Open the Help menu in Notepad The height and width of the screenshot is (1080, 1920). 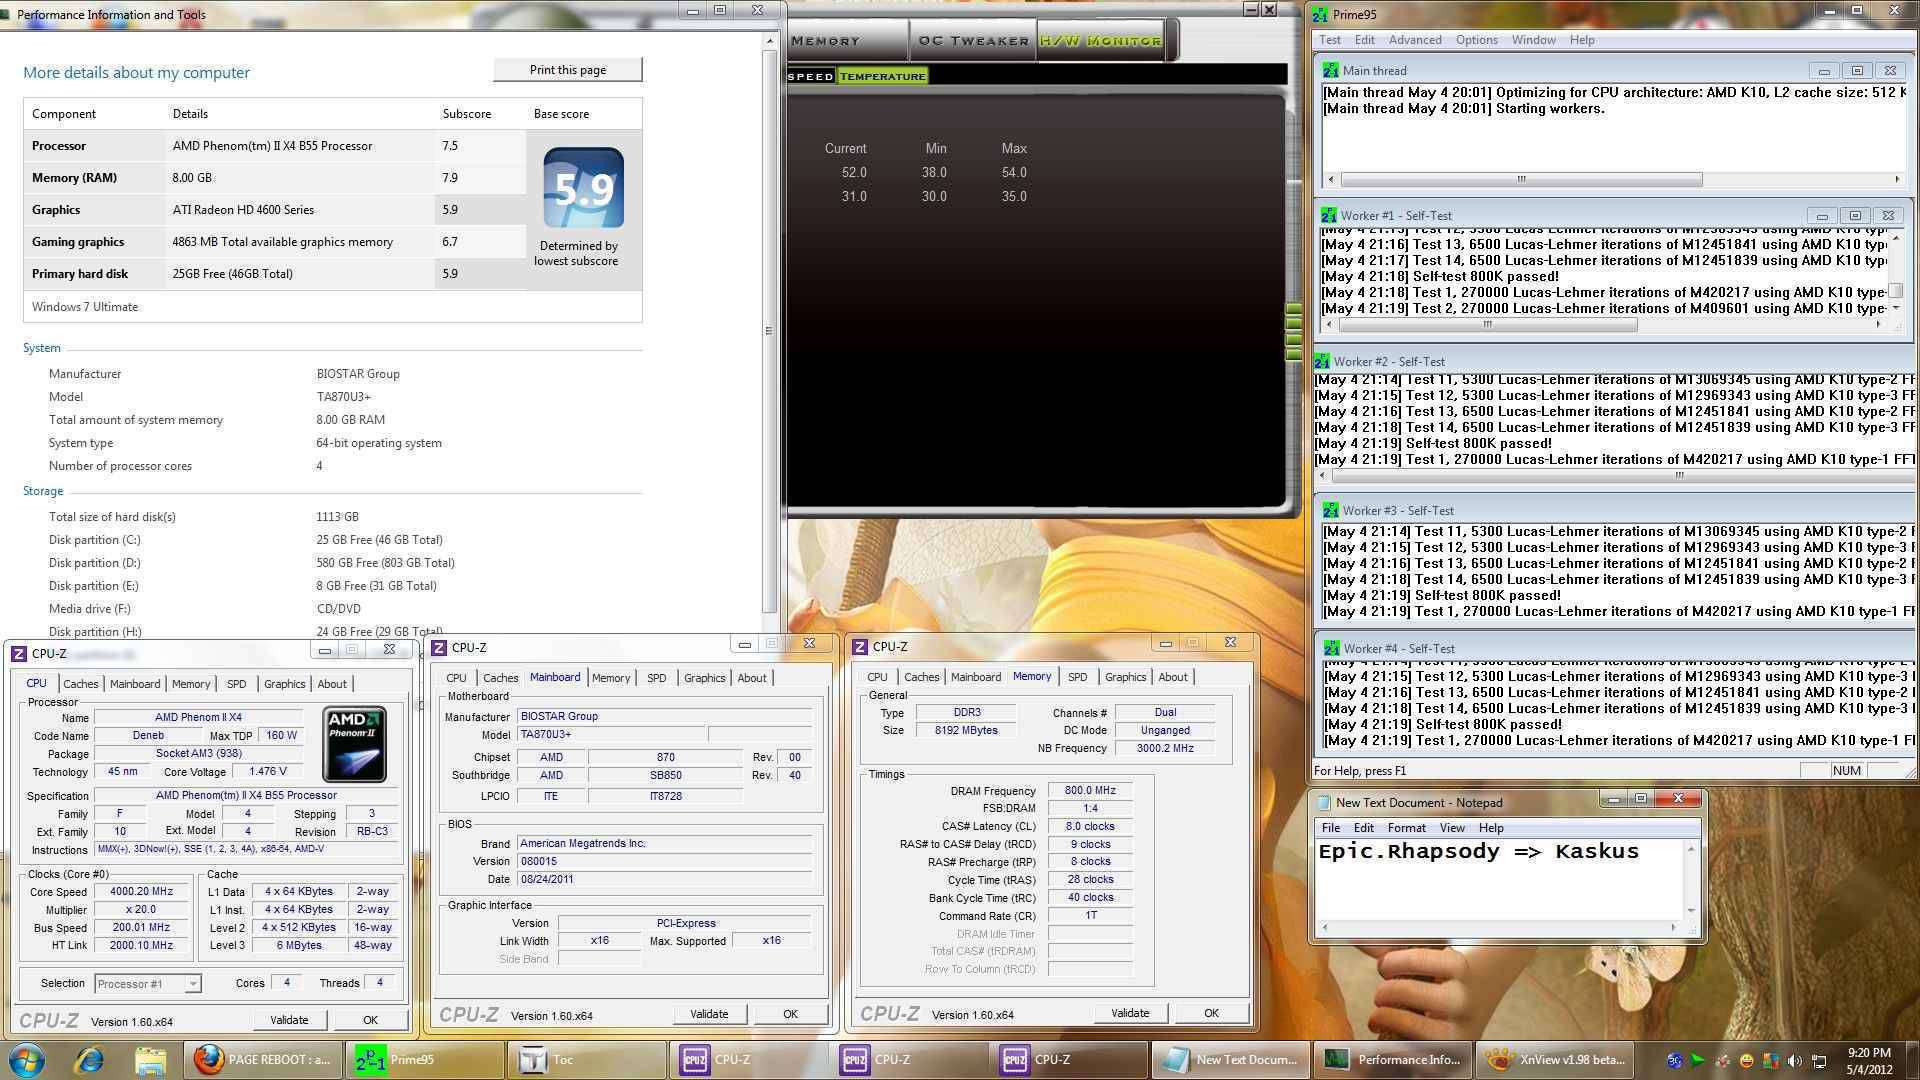(1491, 828)
